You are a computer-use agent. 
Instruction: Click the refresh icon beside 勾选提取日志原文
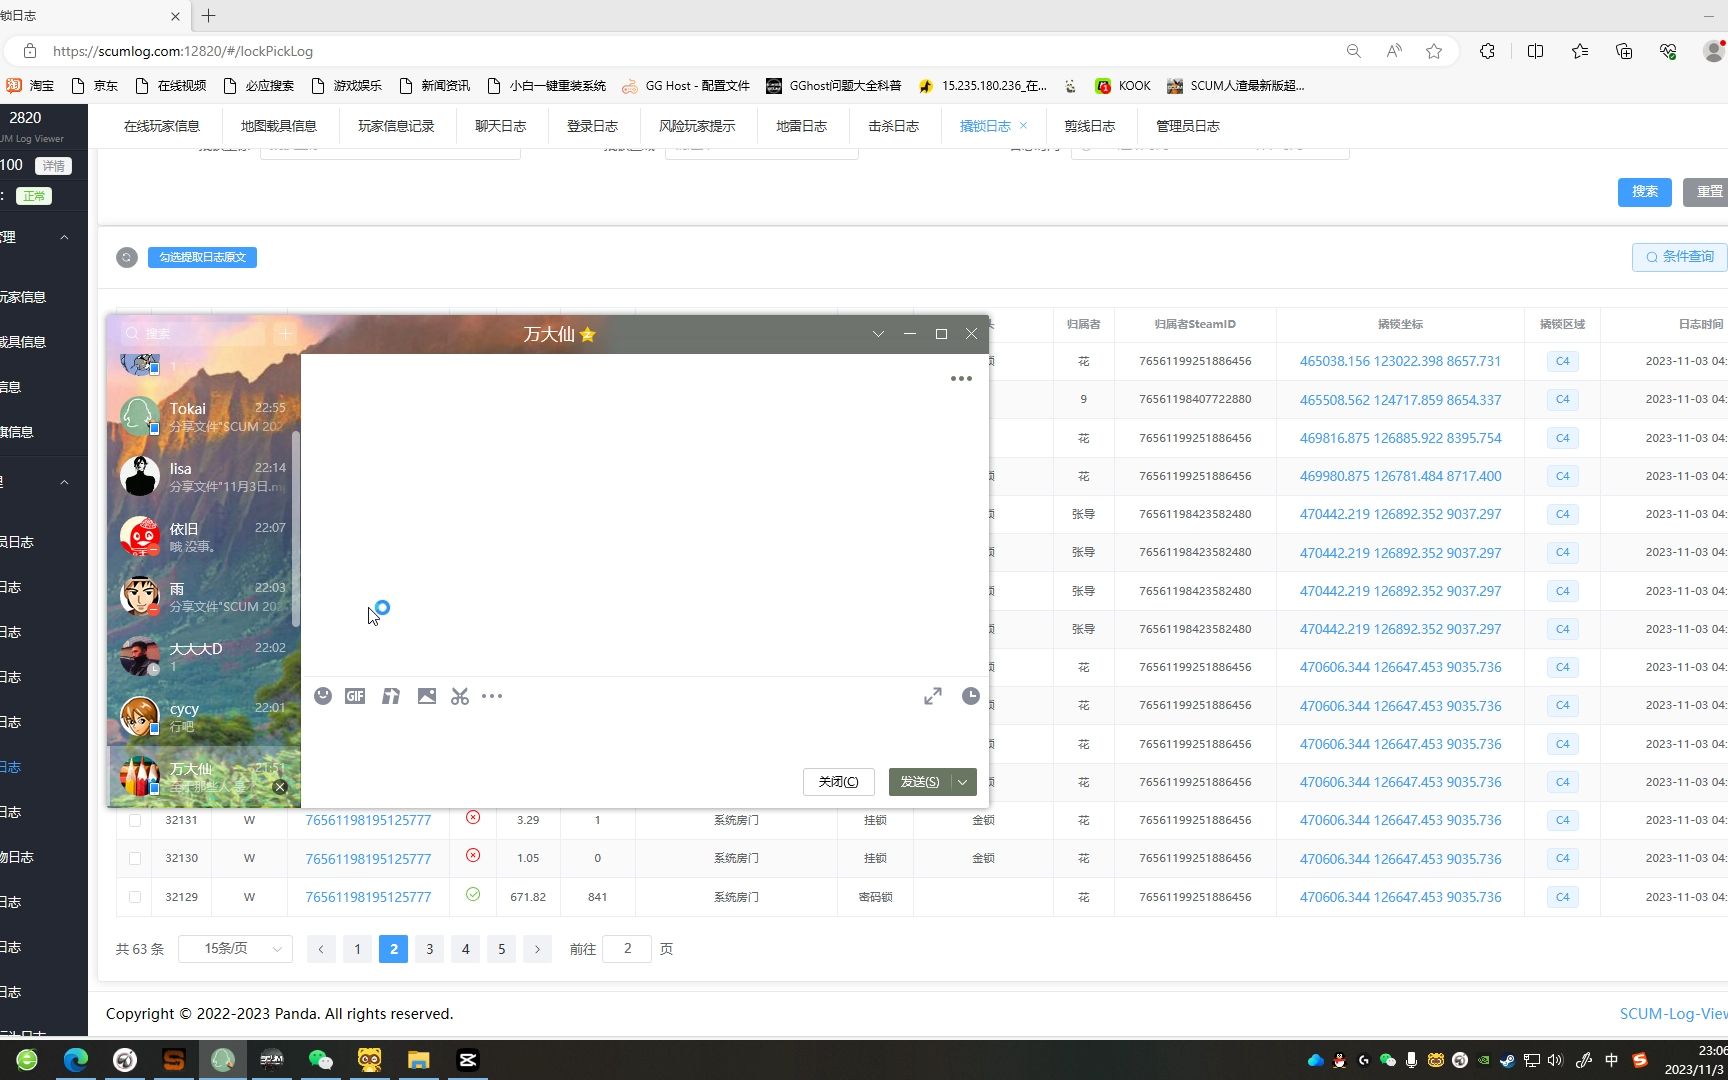click(x=126, y=257)
